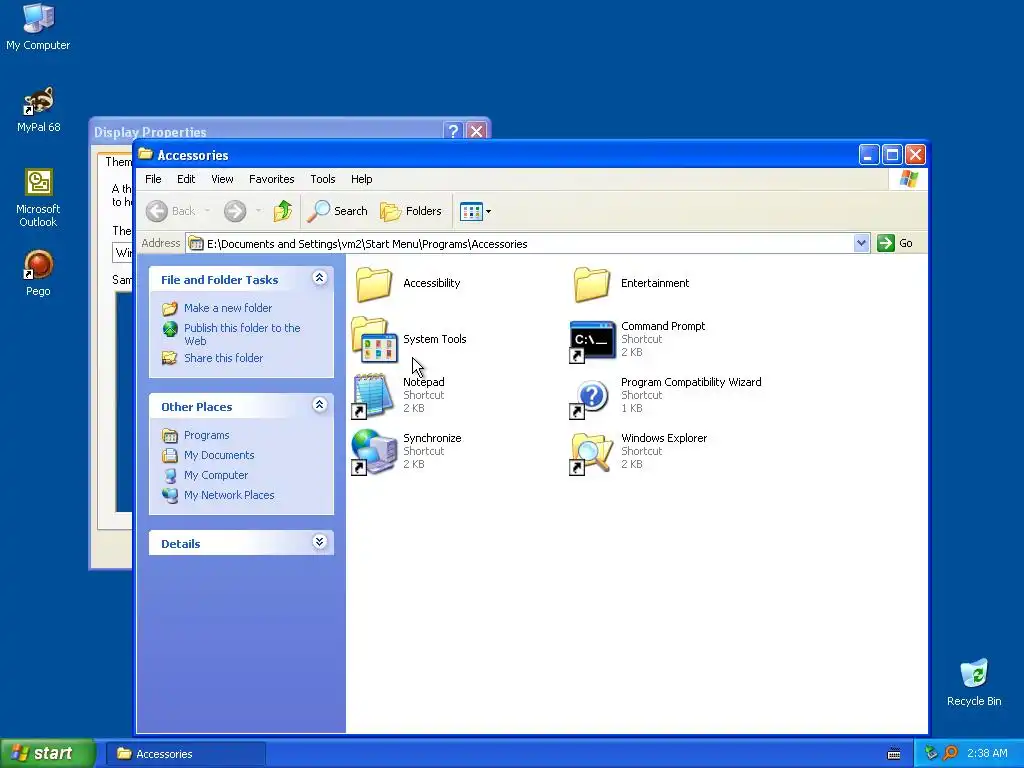Screen dimensions: 1024x768
Task: Go to Programs in Other Places
Action: click(206, 435)
